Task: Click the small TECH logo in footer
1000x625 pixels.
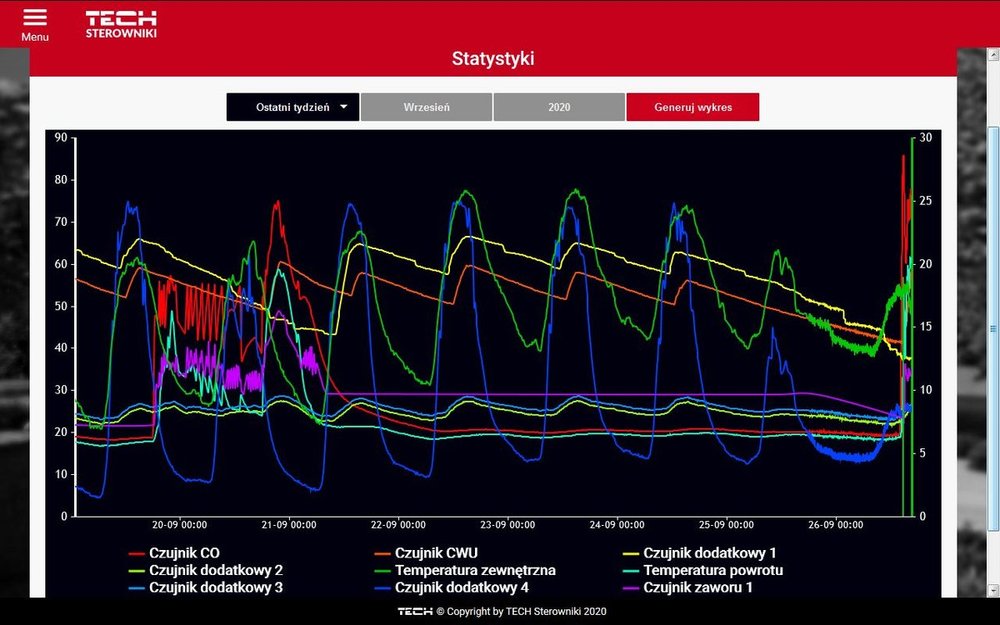Action: point(414,611)
